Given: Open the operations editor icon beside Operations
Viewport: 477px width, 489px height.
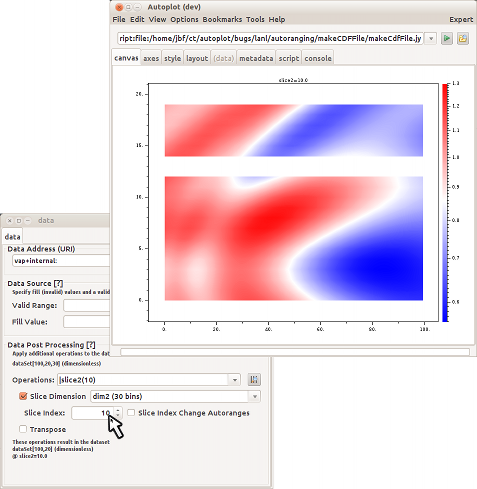Looking at the screenshot, I should tap(254, 379).
